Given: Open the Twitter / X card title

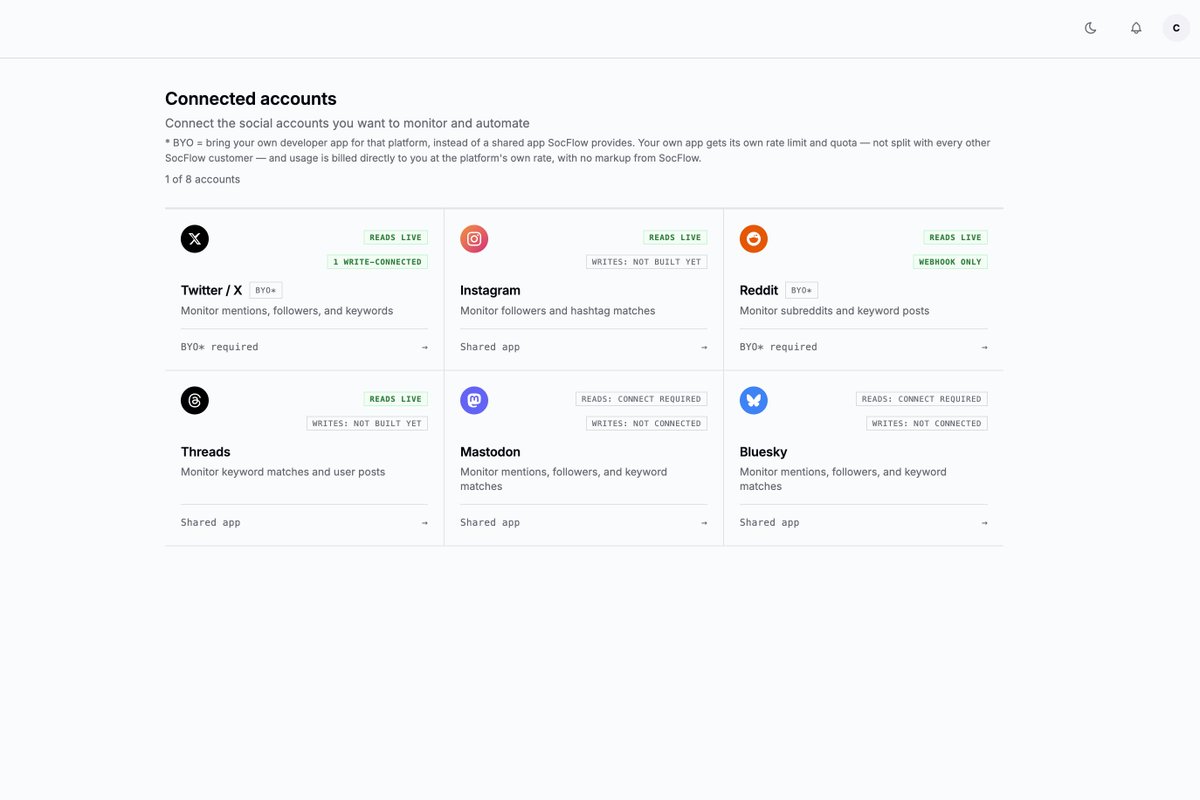Looking at the screenshot, I should (212, 290).
